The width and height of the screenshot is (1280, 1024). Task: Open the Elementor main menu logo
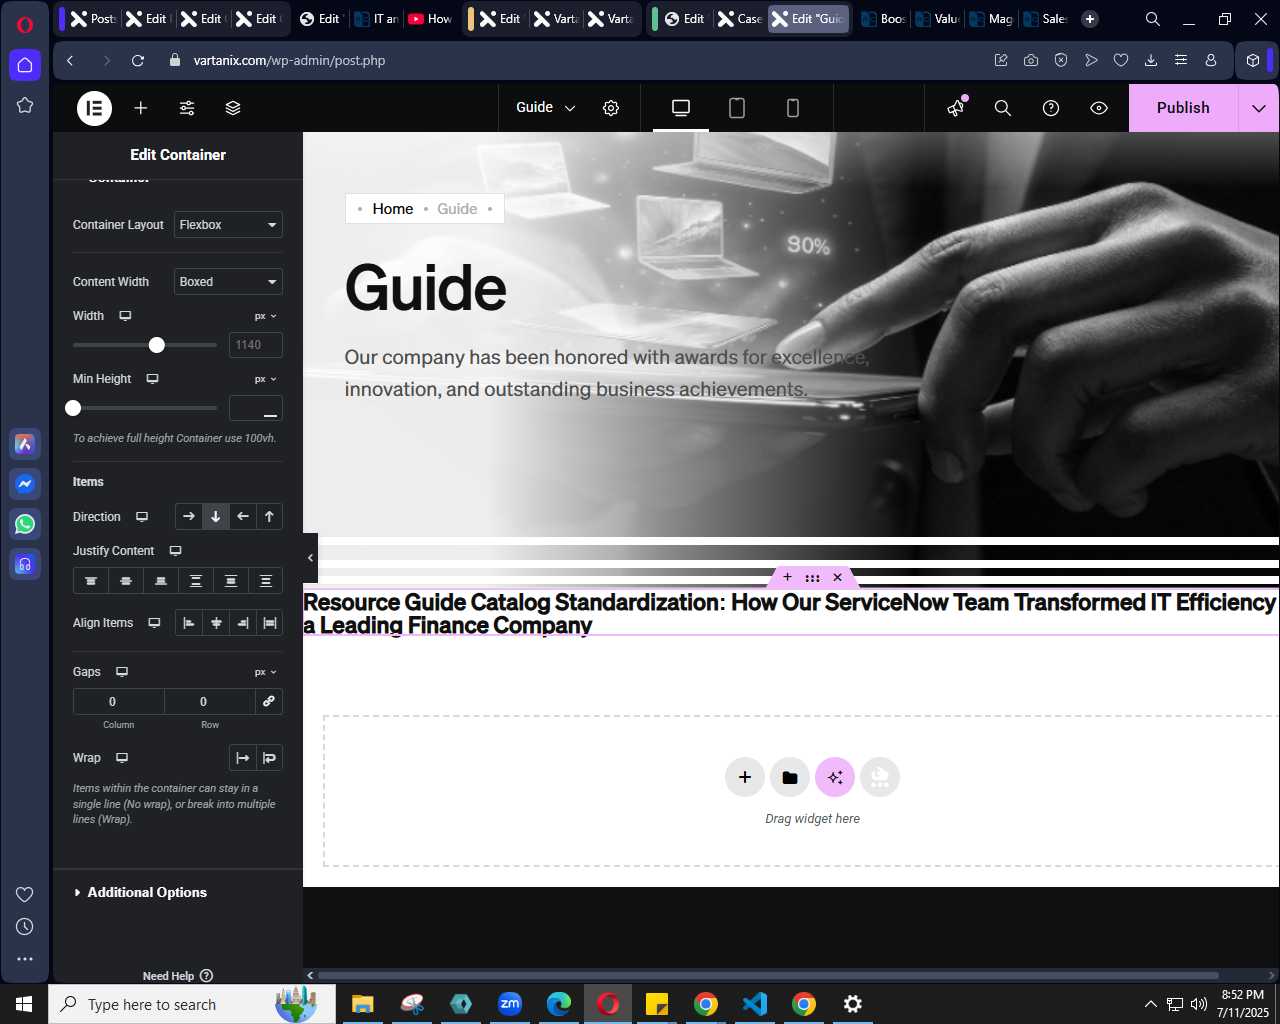pos(95,108)
